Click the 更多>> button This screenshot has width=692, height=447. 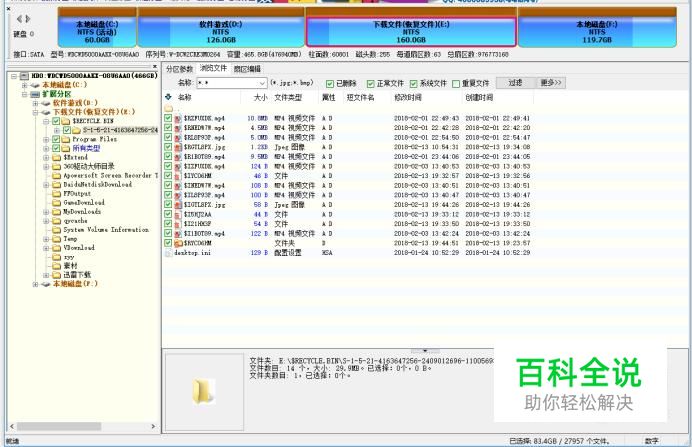tap(550, 83)
